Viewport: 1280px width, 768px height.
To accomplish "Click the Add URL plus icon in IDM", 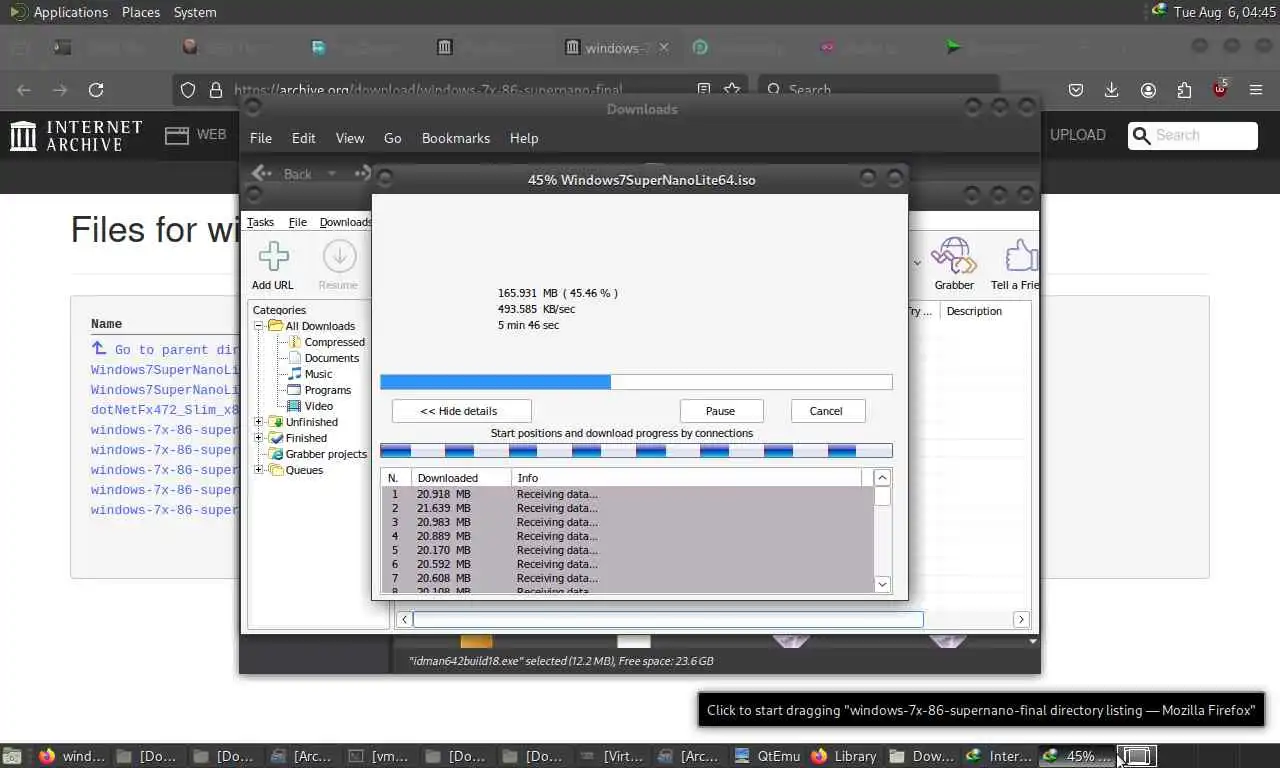I will click(273, 256).
